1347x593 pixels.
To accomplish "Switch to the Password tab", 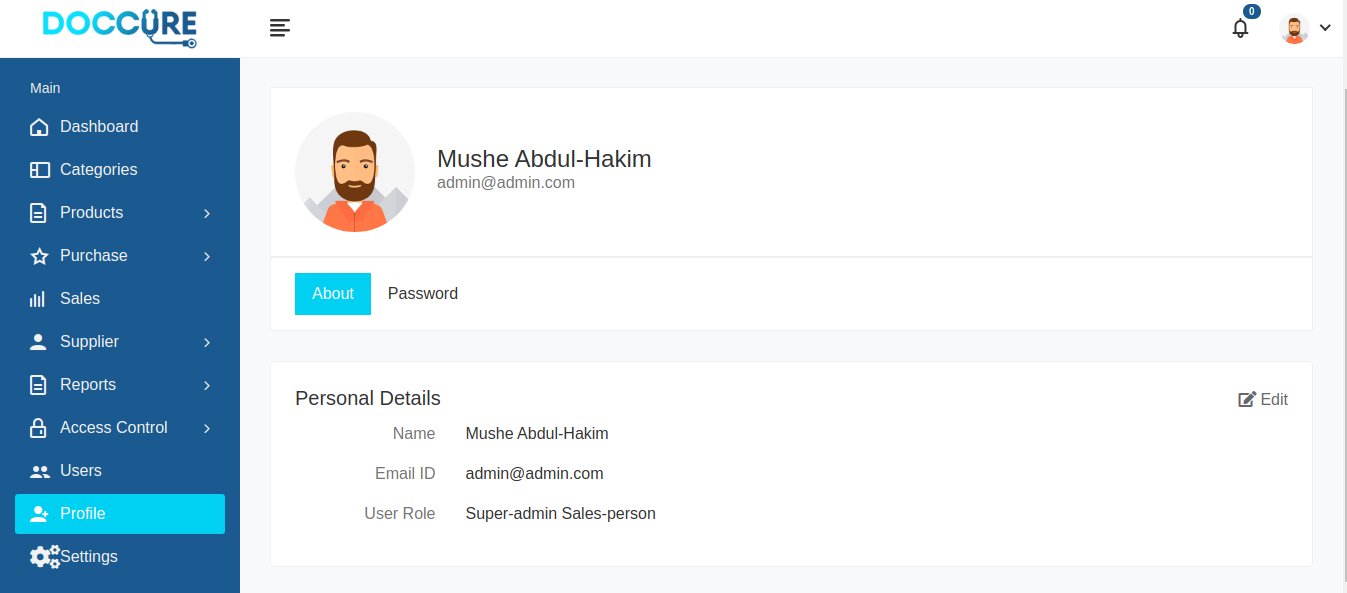I will coord(423,294).
